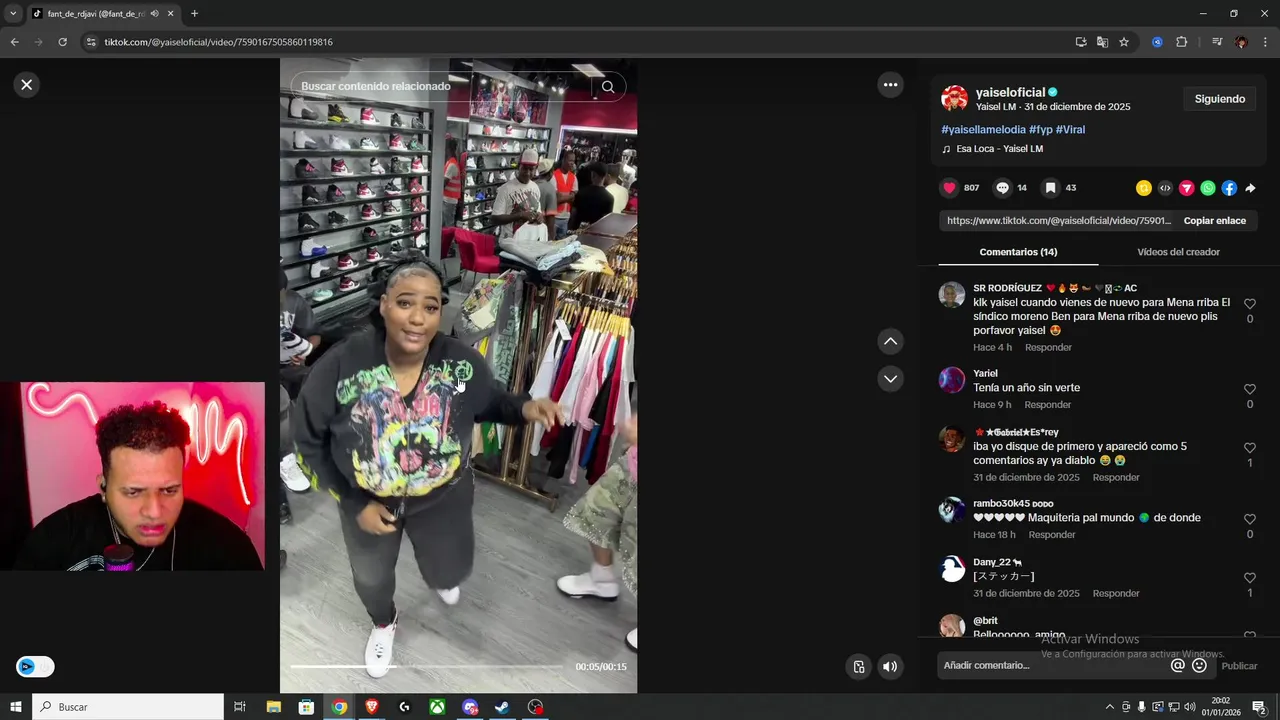Open Brave browser from the taskbar
The image size is (1280, 720).
coord(372,707)
